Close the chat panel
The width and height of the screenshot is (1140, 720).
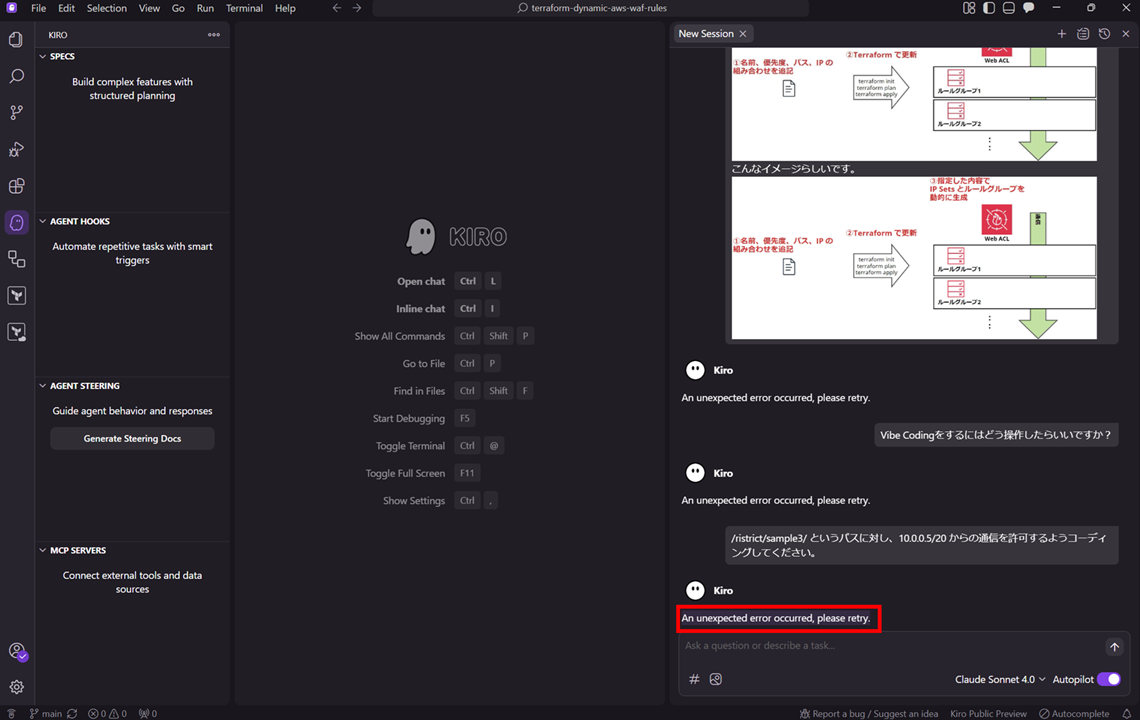click(x=1125, y=33)
